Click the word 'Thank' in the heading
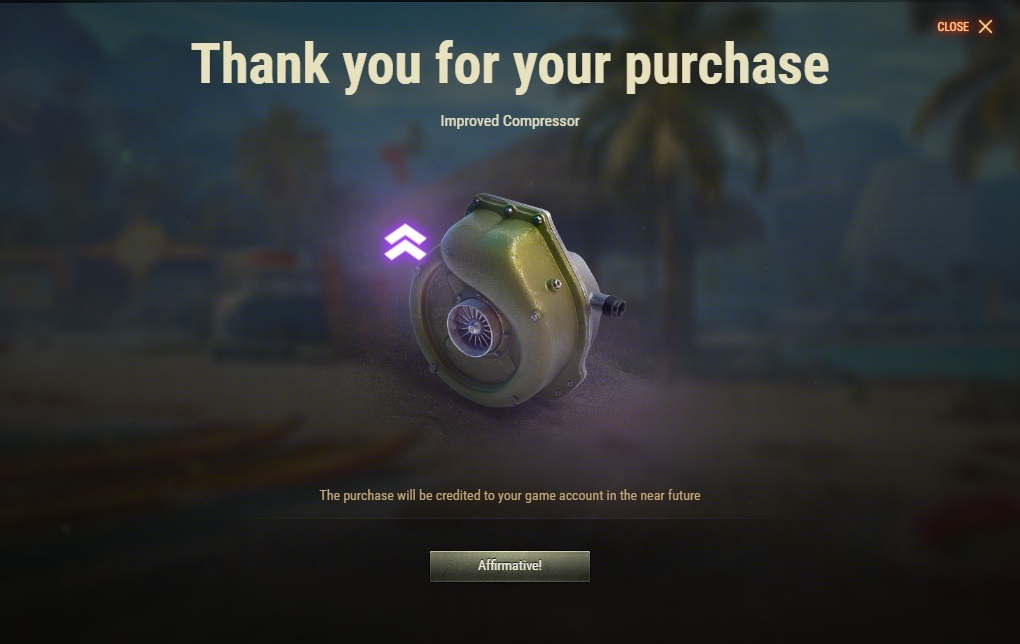 coord(260,63)
